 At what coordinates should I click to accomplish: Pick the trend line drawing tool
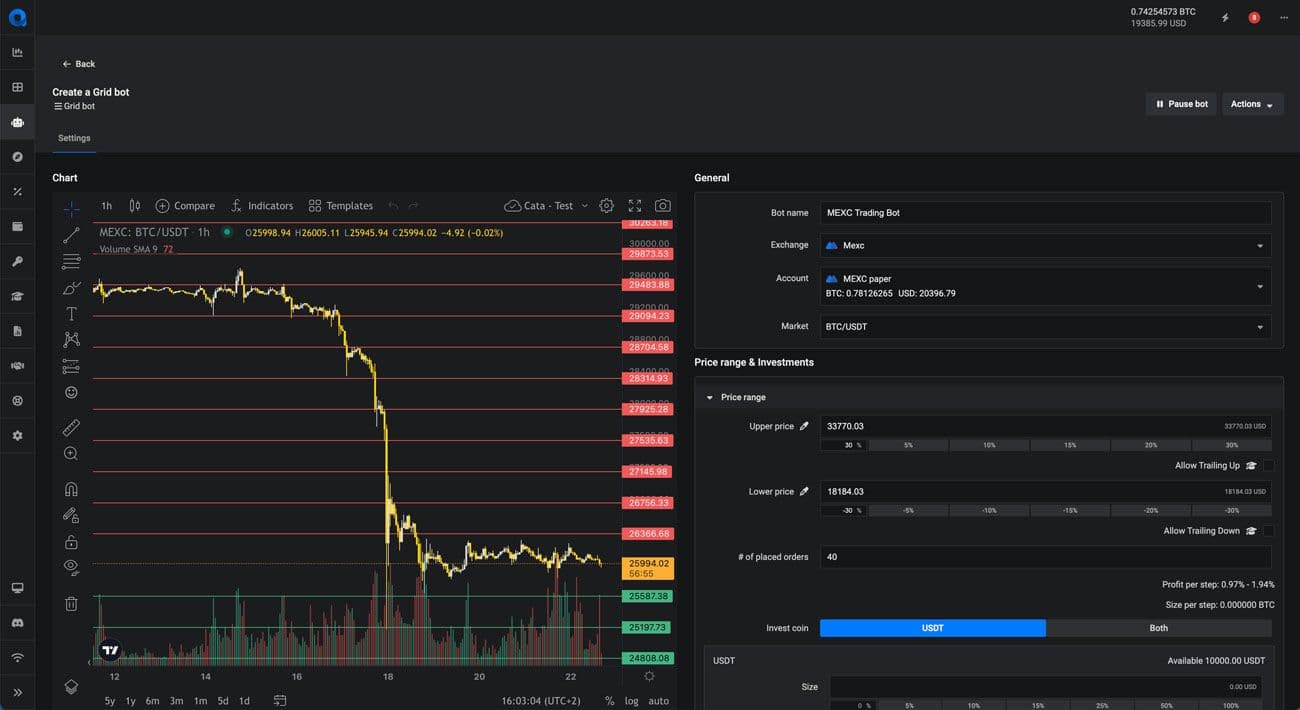71,235
